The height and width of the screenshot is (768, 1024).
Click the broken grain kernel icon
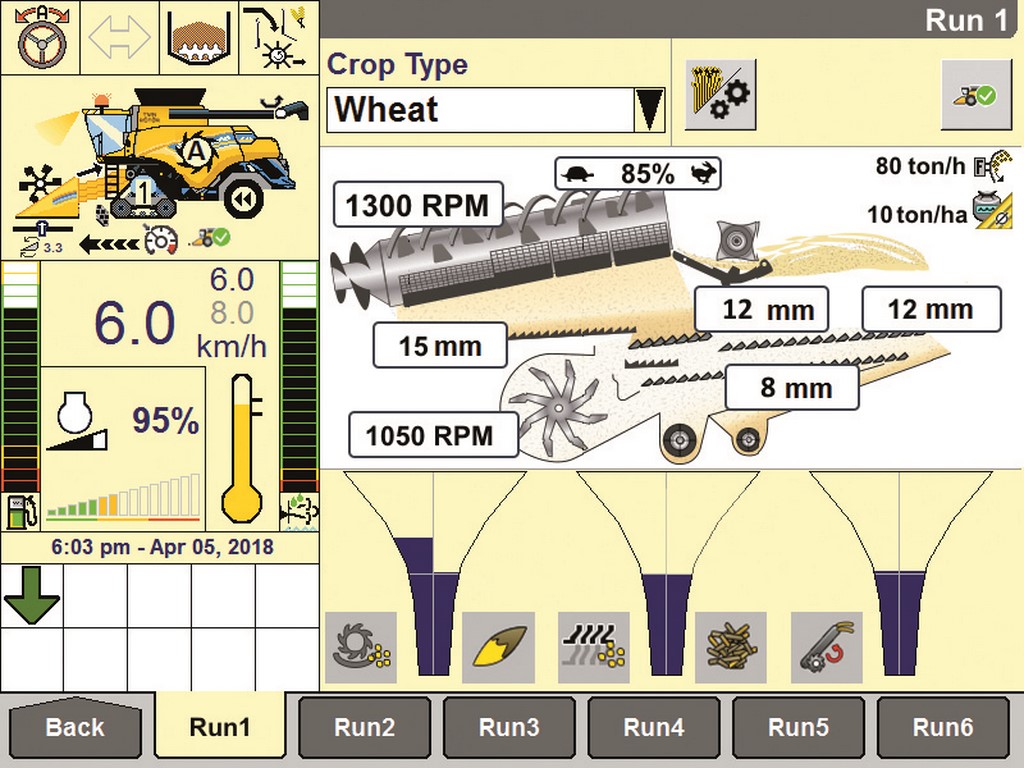pos(498,648)
